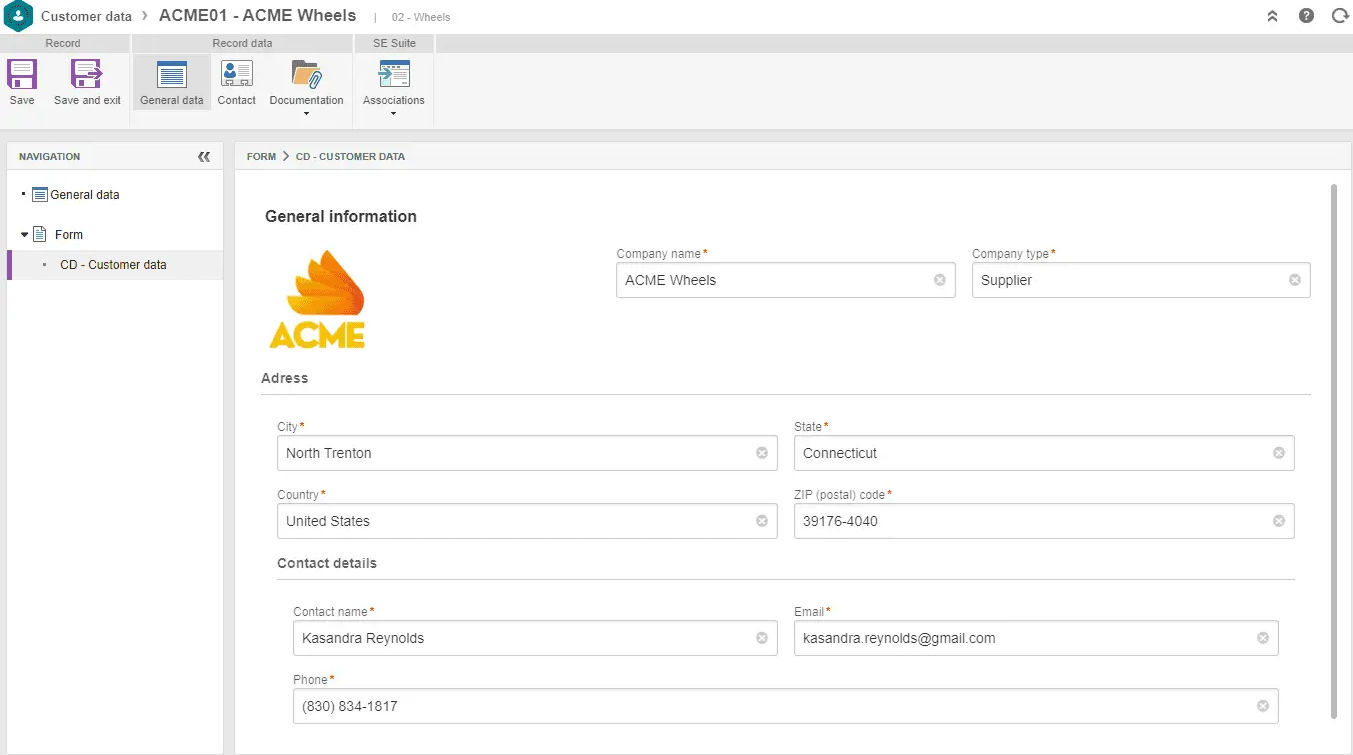Click the Save and exit icon

click(87, 75)
